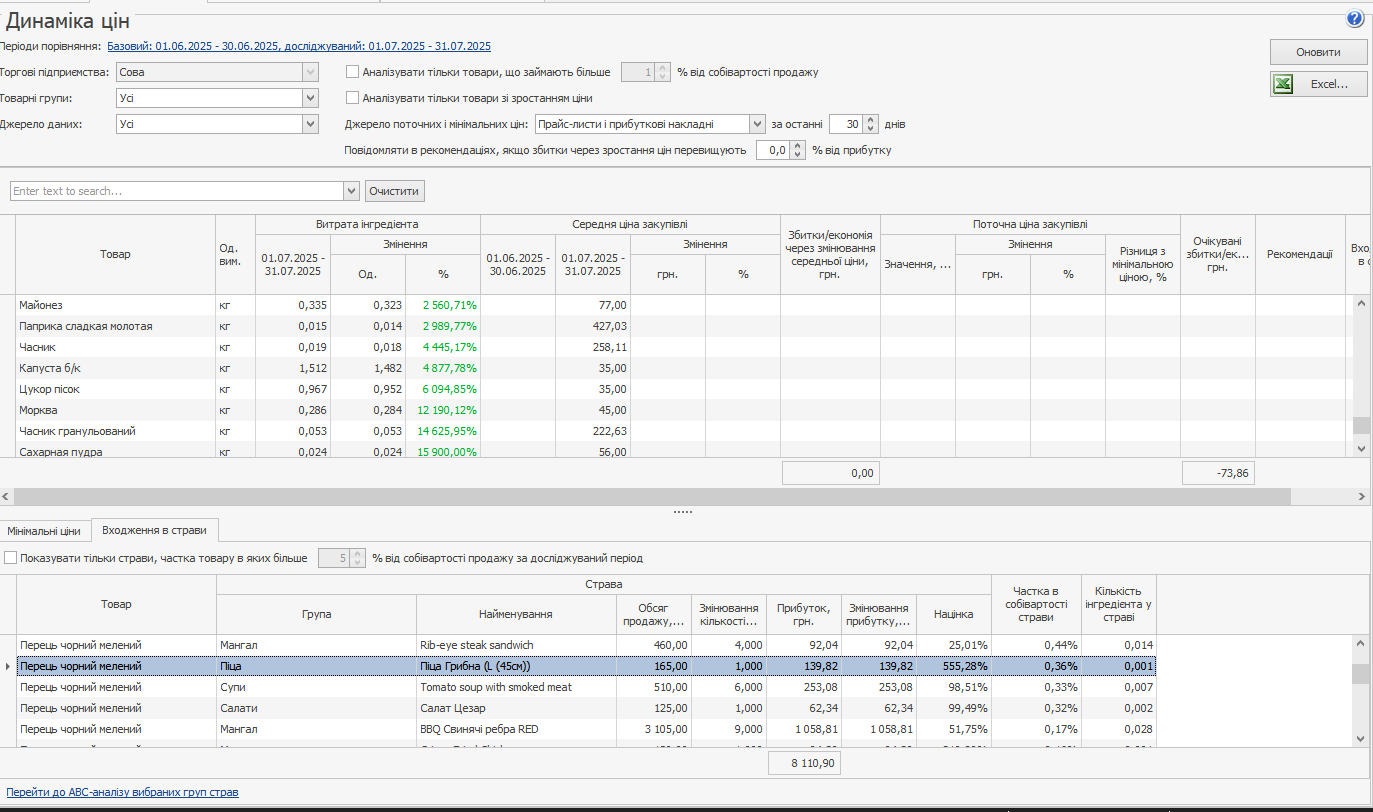Enable analyzing only goods with price growth
This screenshot has width=1373, height=812.
[353, 98]
